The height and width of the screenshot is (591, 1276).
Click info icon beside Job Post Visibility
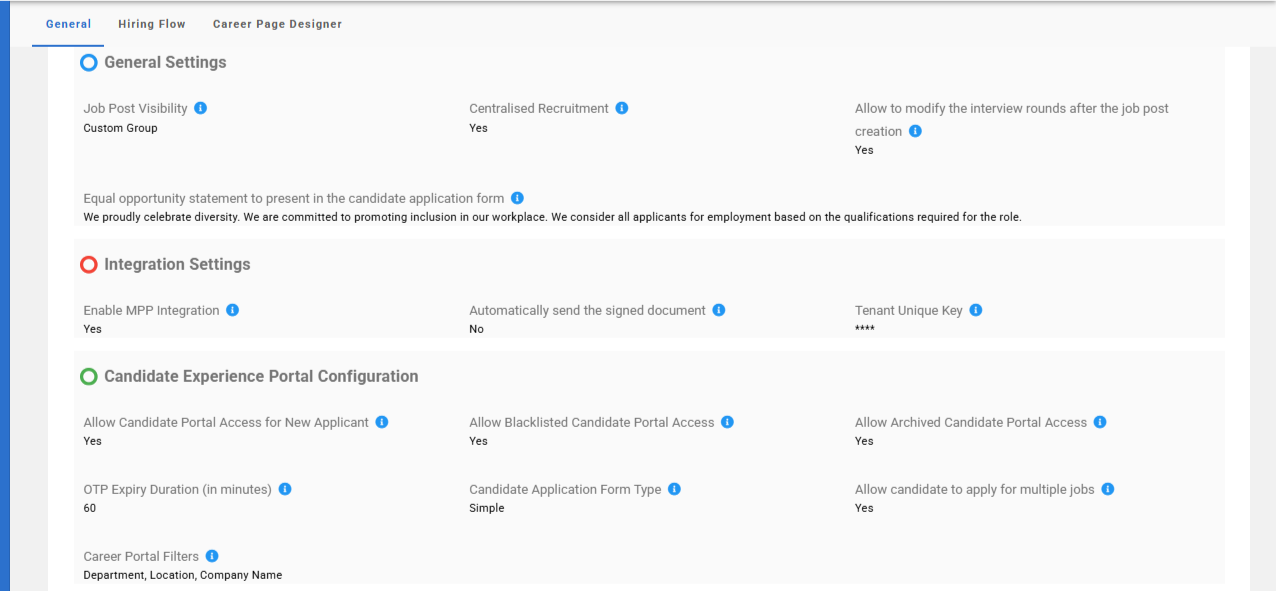(x=200, y=108)
